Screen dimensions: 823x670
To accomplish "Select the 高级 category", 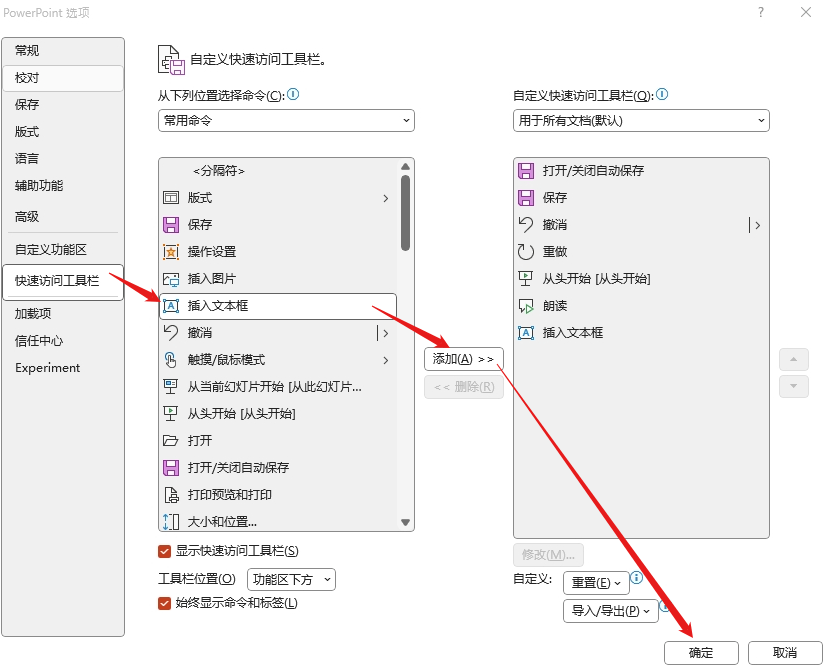I will click(63, 217).
